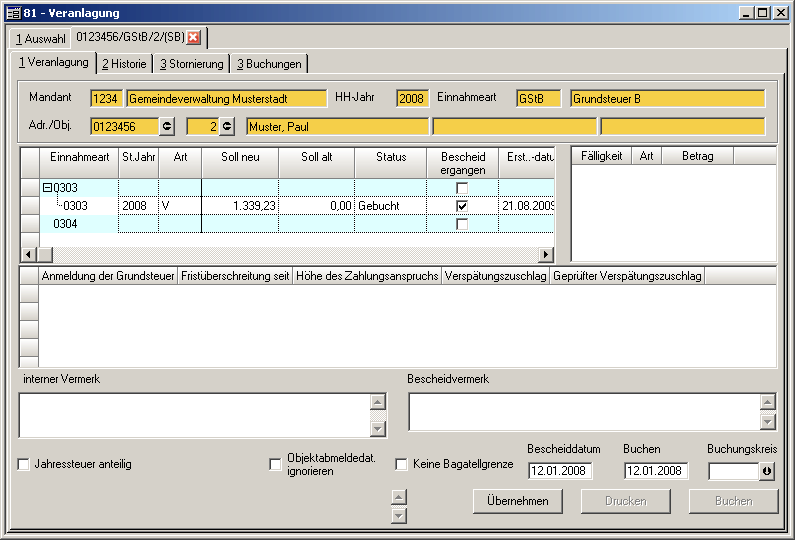
Task: Click into the Bescheiddatum date field
Action: click(x=559, y=471)
